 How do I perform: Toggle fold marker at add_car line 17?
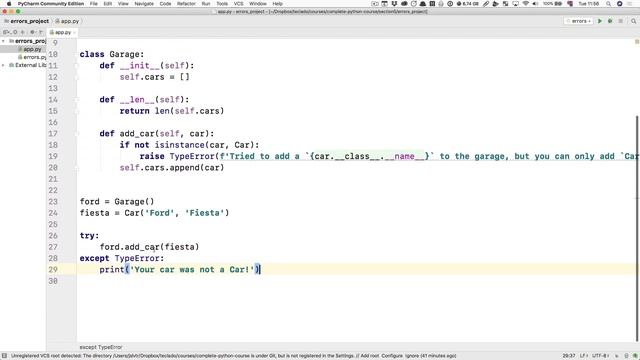tap(76, 133)
